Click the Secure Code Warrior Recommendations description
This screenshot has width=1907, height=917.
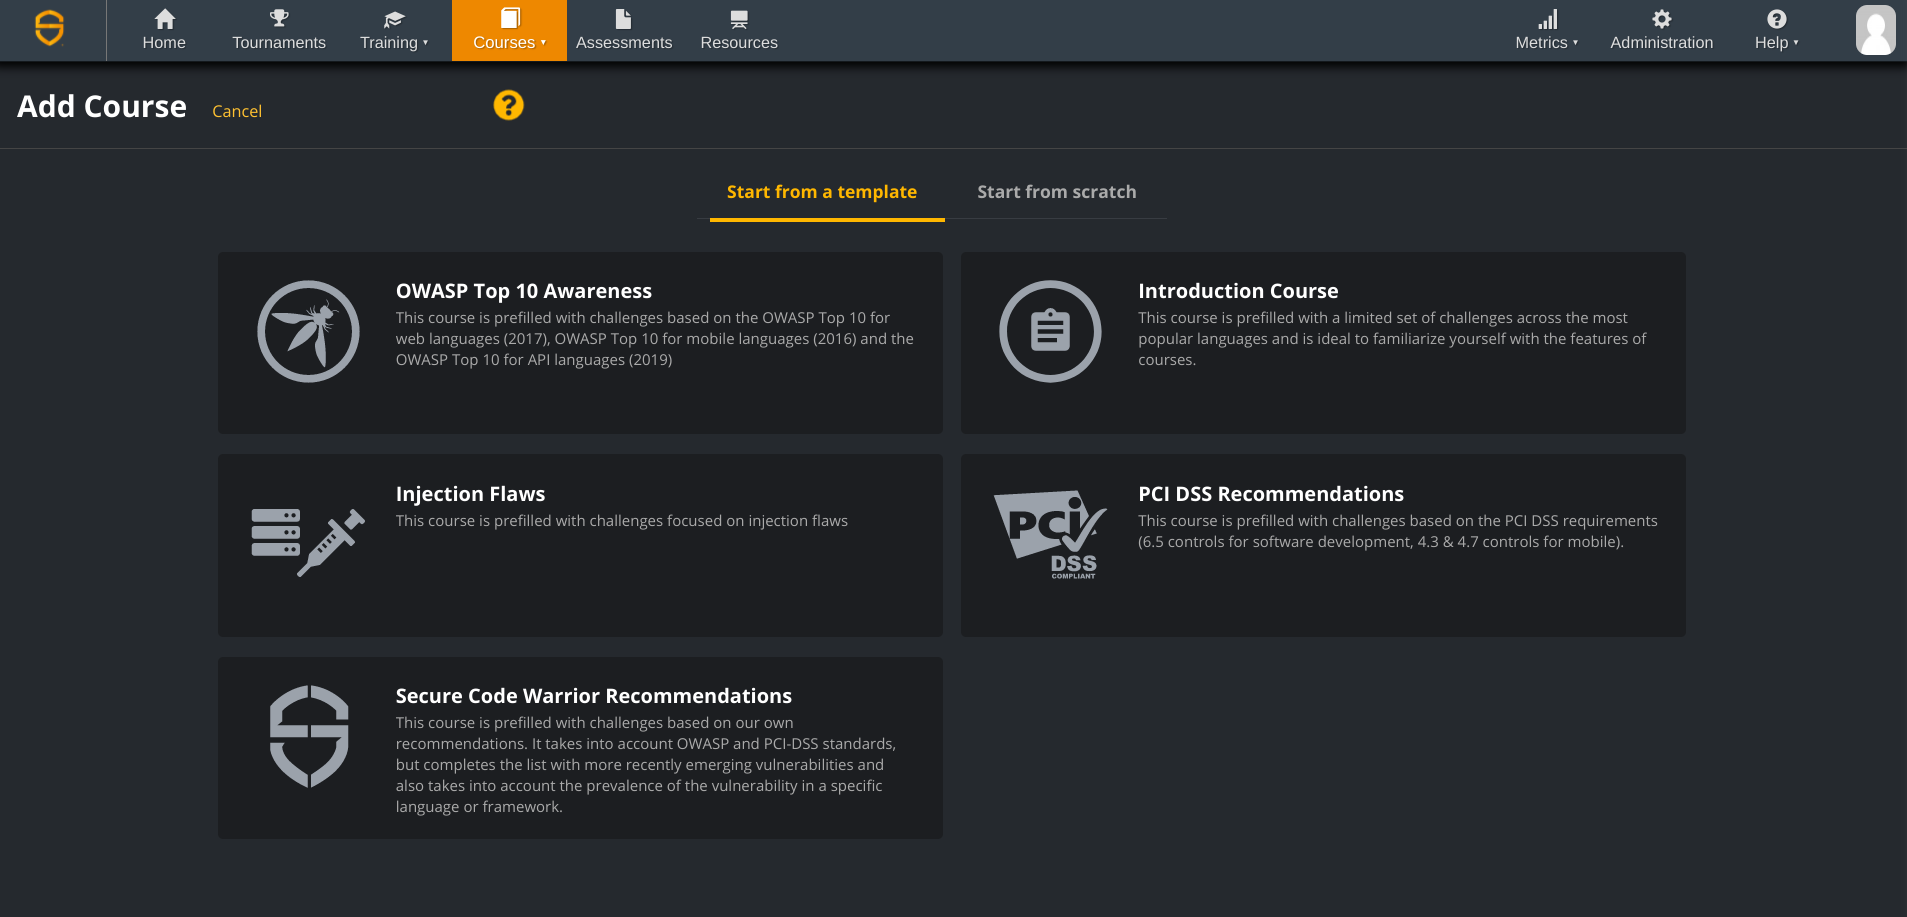coord(646,765)
